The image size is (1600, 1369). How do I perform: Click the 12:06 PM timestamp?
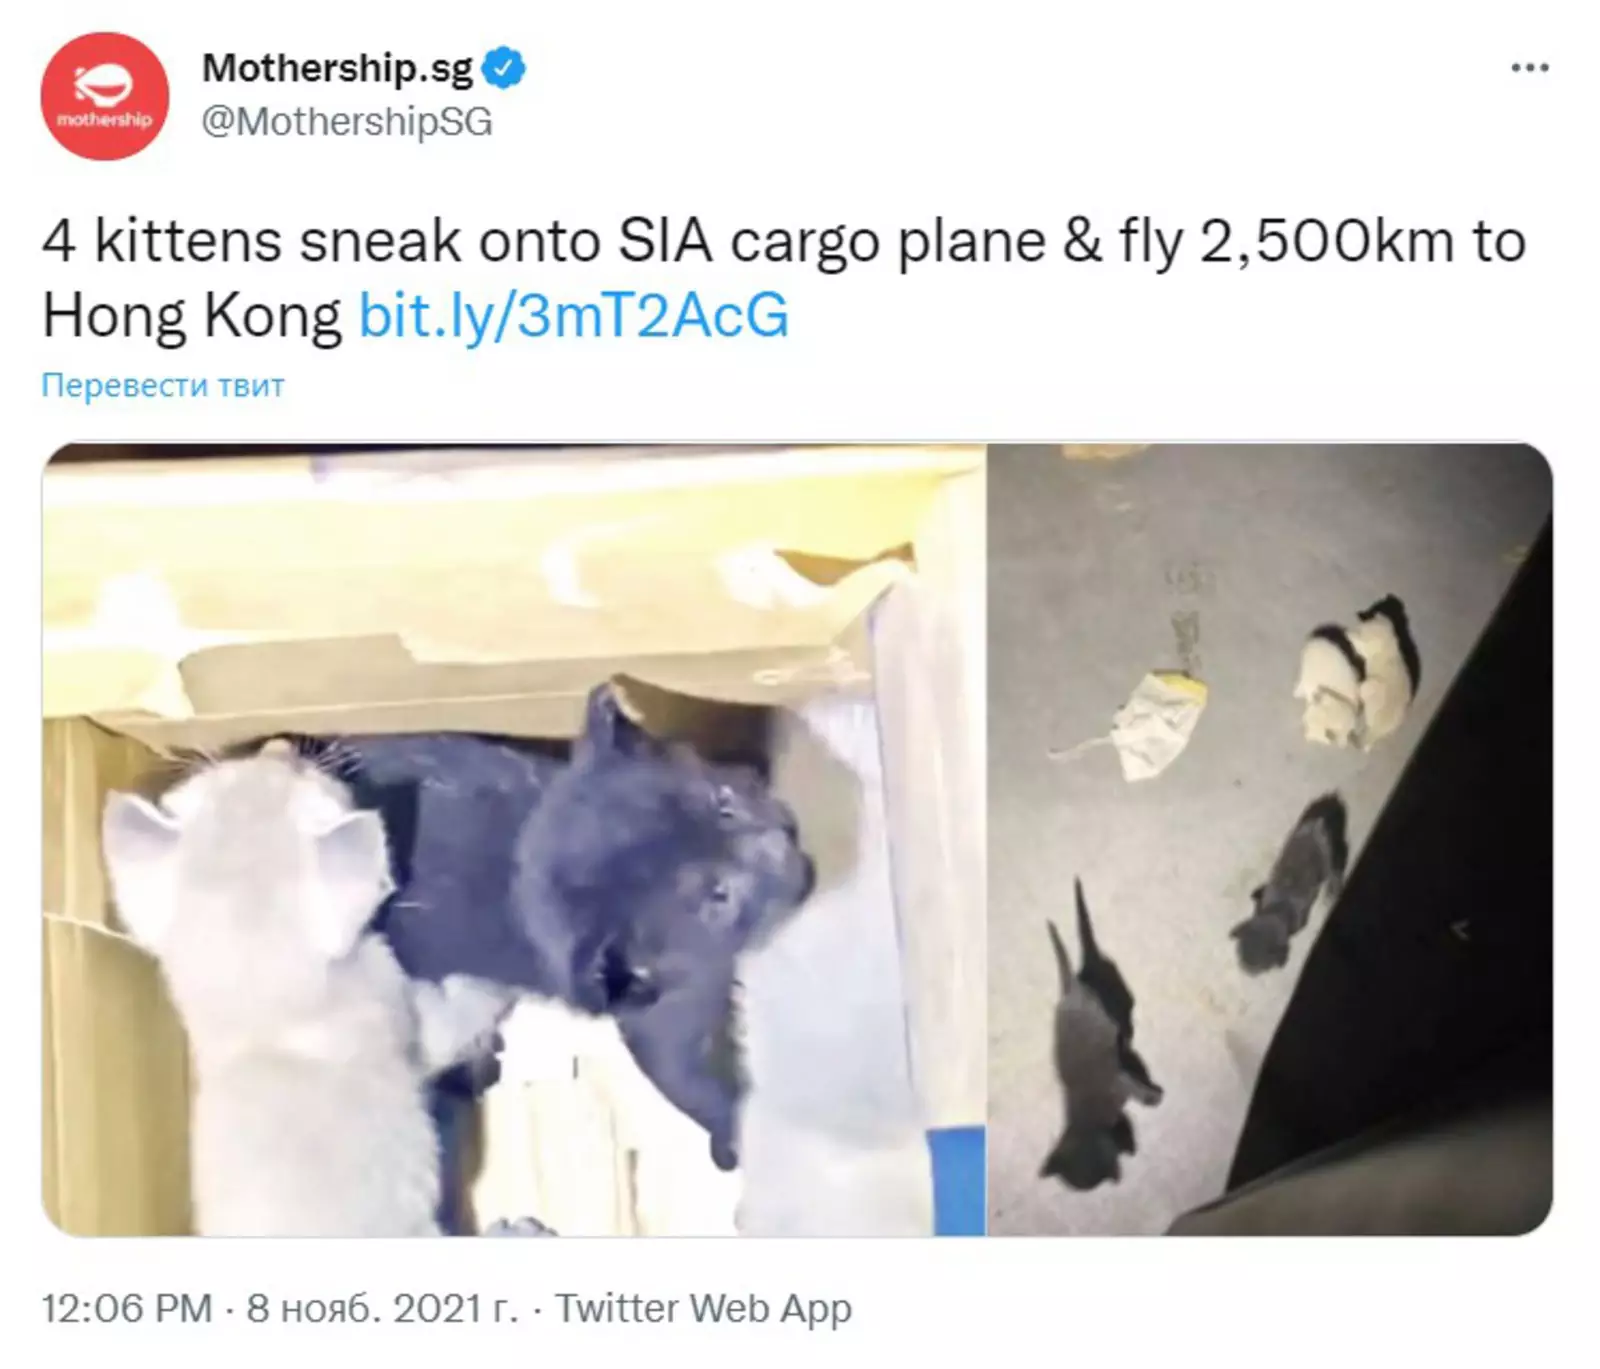point(127,1308)
